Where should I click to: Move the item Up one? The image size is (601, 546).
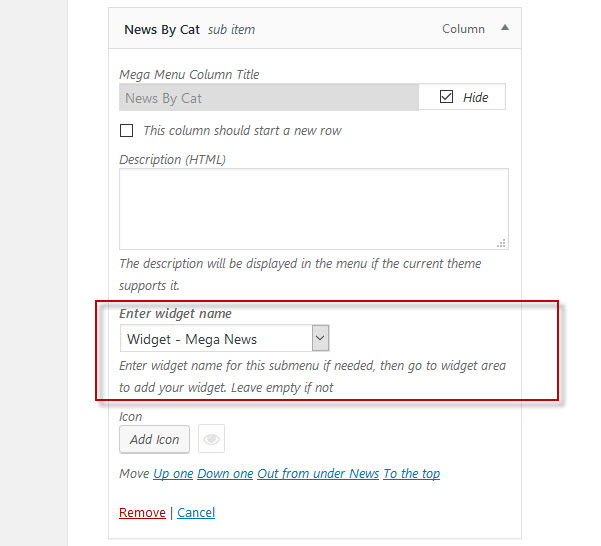[x=173, y=474]
